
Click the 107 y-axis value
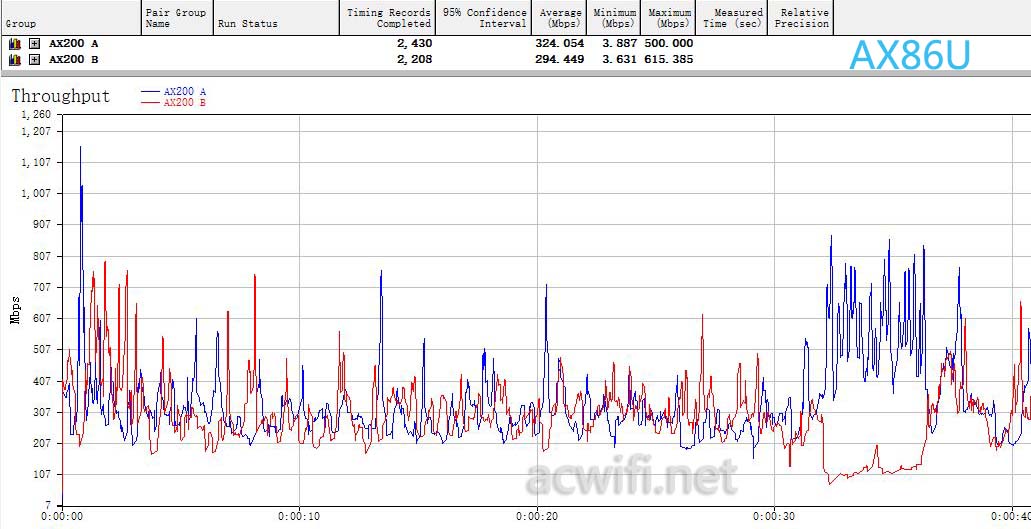42,474
